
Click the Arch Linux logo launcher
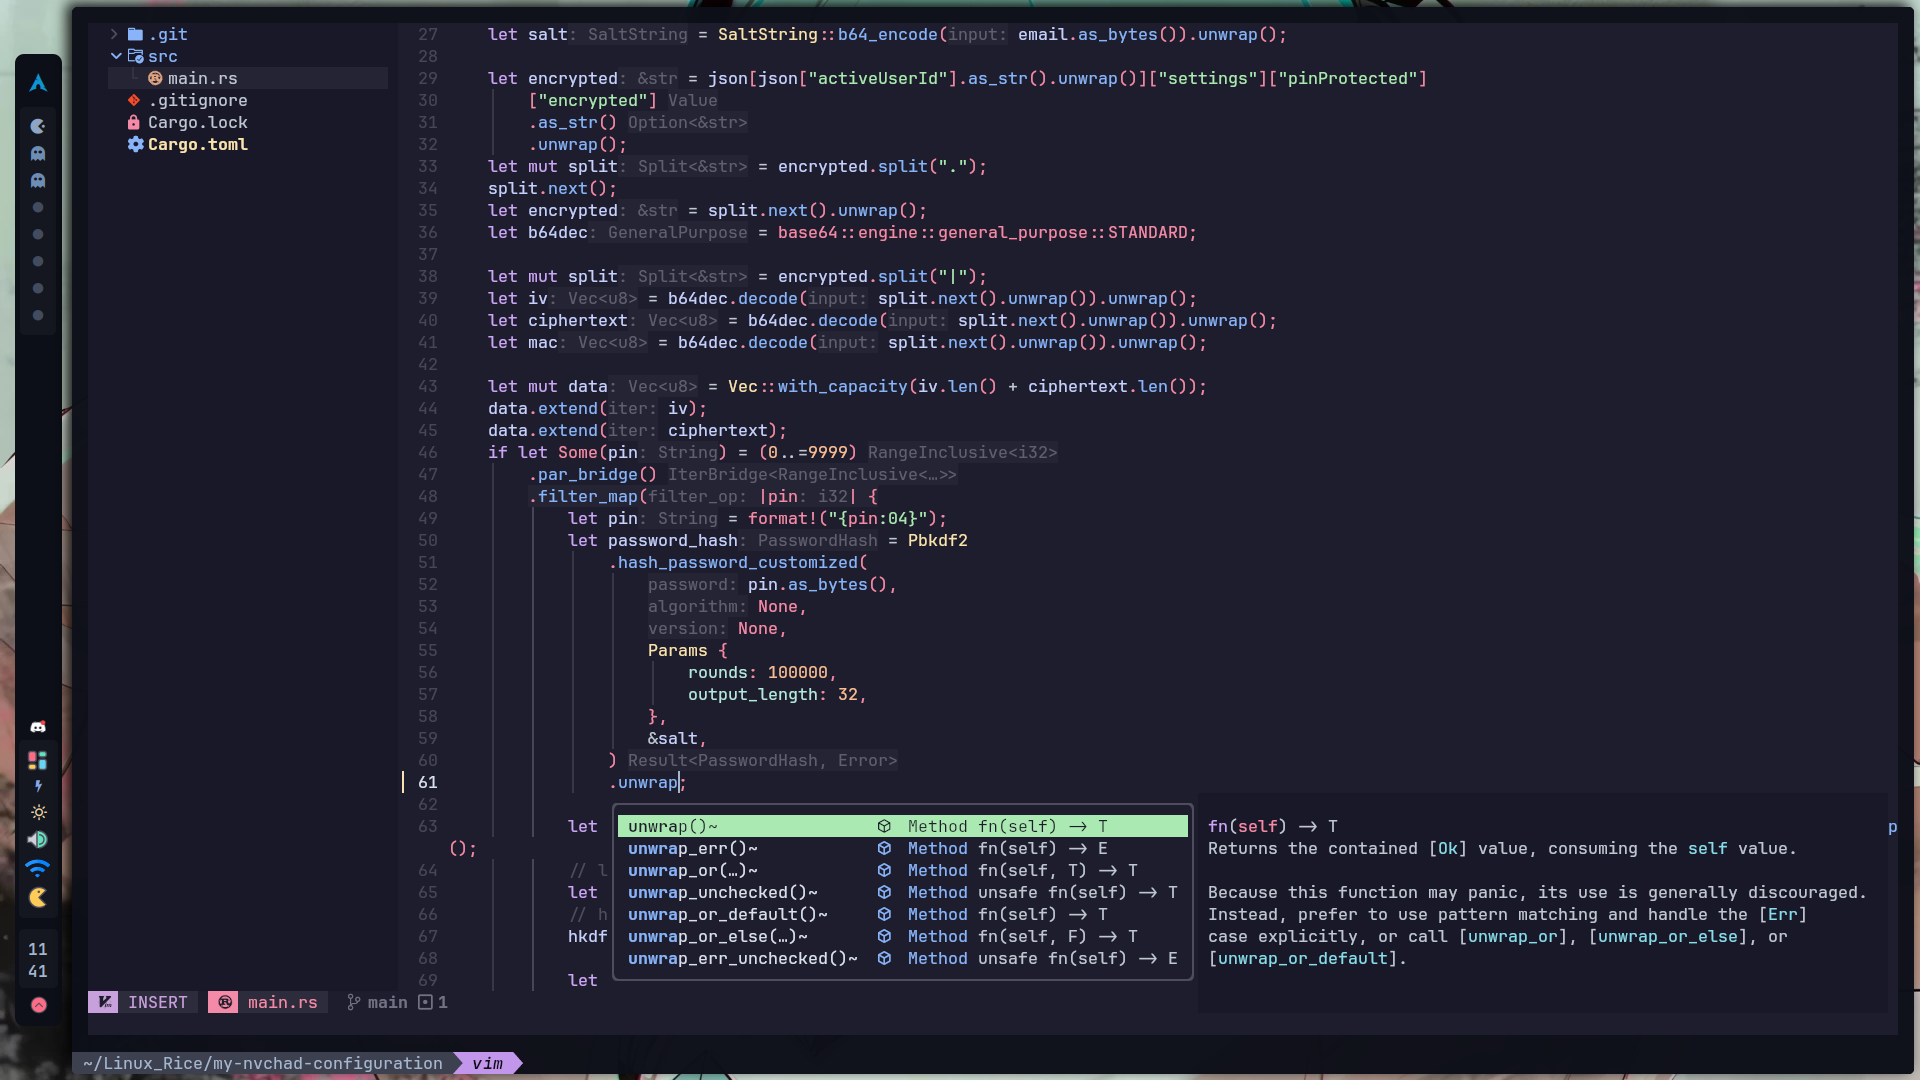(x=38, y=83)
